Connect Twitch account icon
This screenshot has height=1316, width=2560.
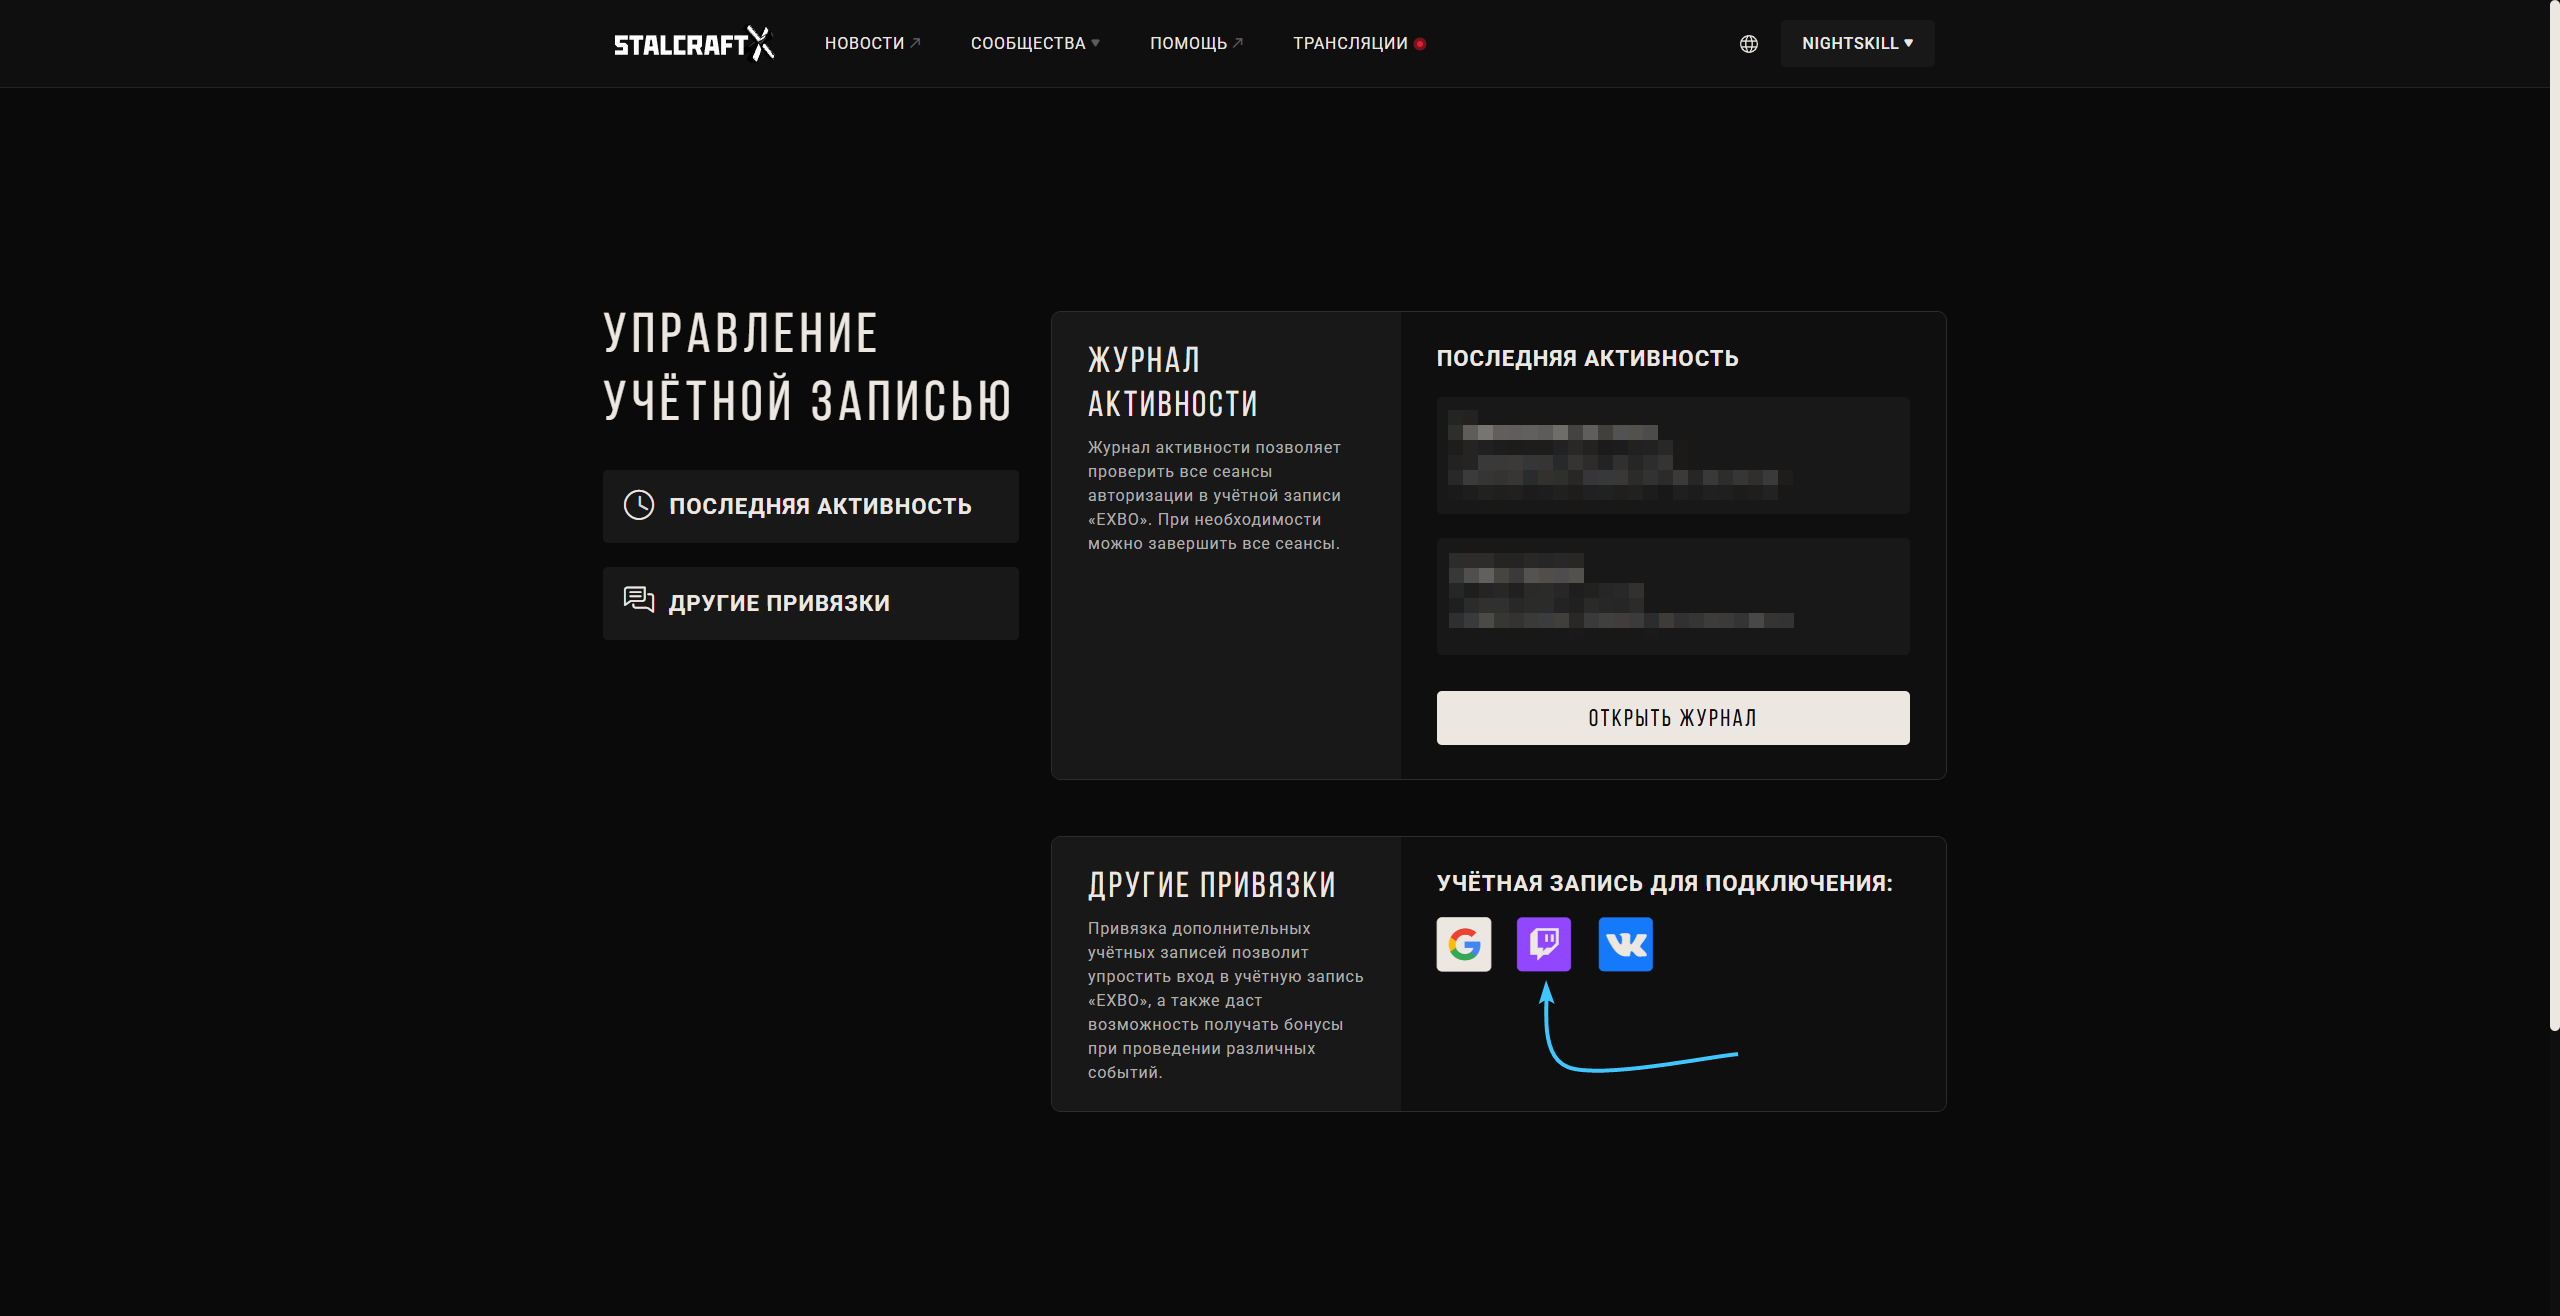tap(1543, 944)
